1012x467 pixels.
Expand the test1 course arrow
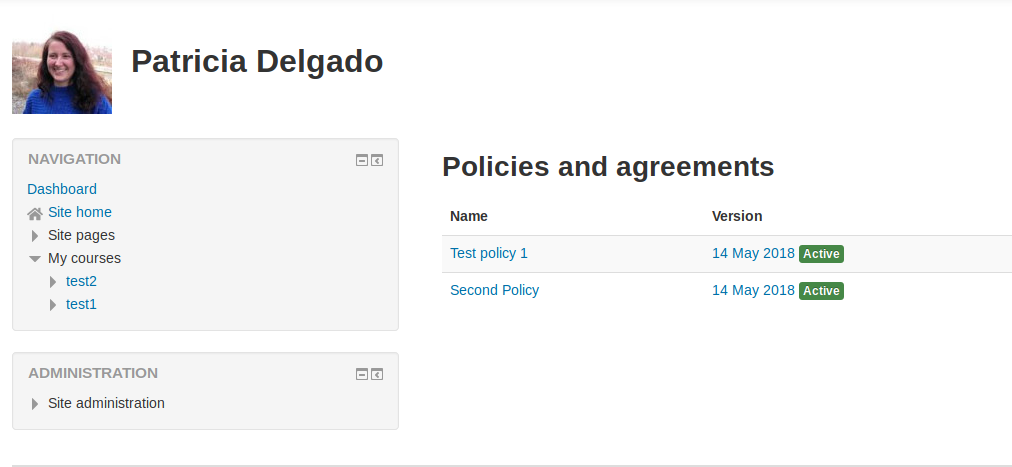pos(53,305)
